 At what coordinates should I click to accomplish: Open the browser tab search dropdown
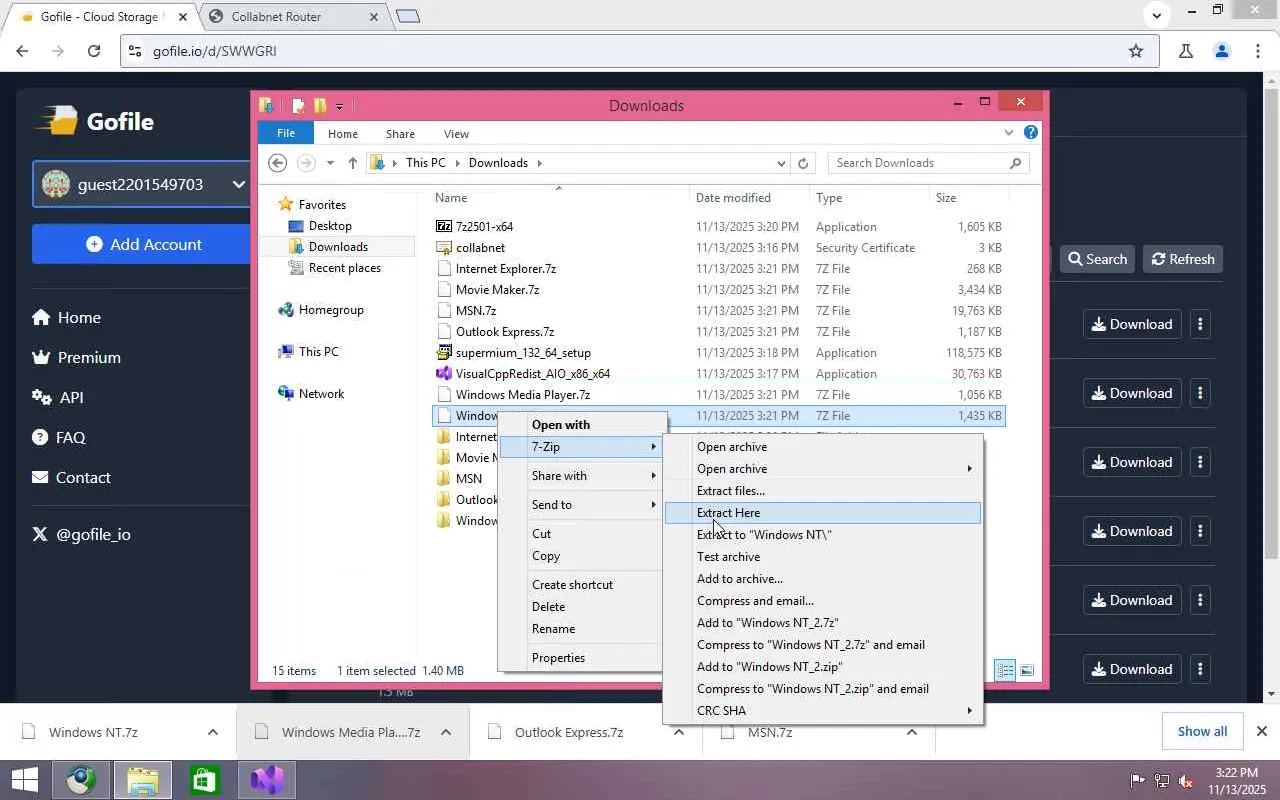tap(1157, 15)
